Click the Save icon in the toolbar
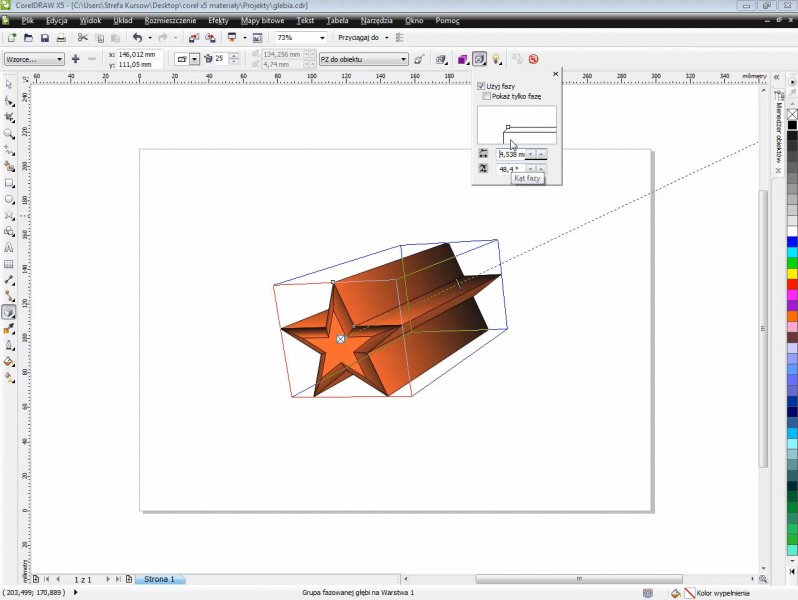This screenshot has width=798, height=600. coord(44,38)
